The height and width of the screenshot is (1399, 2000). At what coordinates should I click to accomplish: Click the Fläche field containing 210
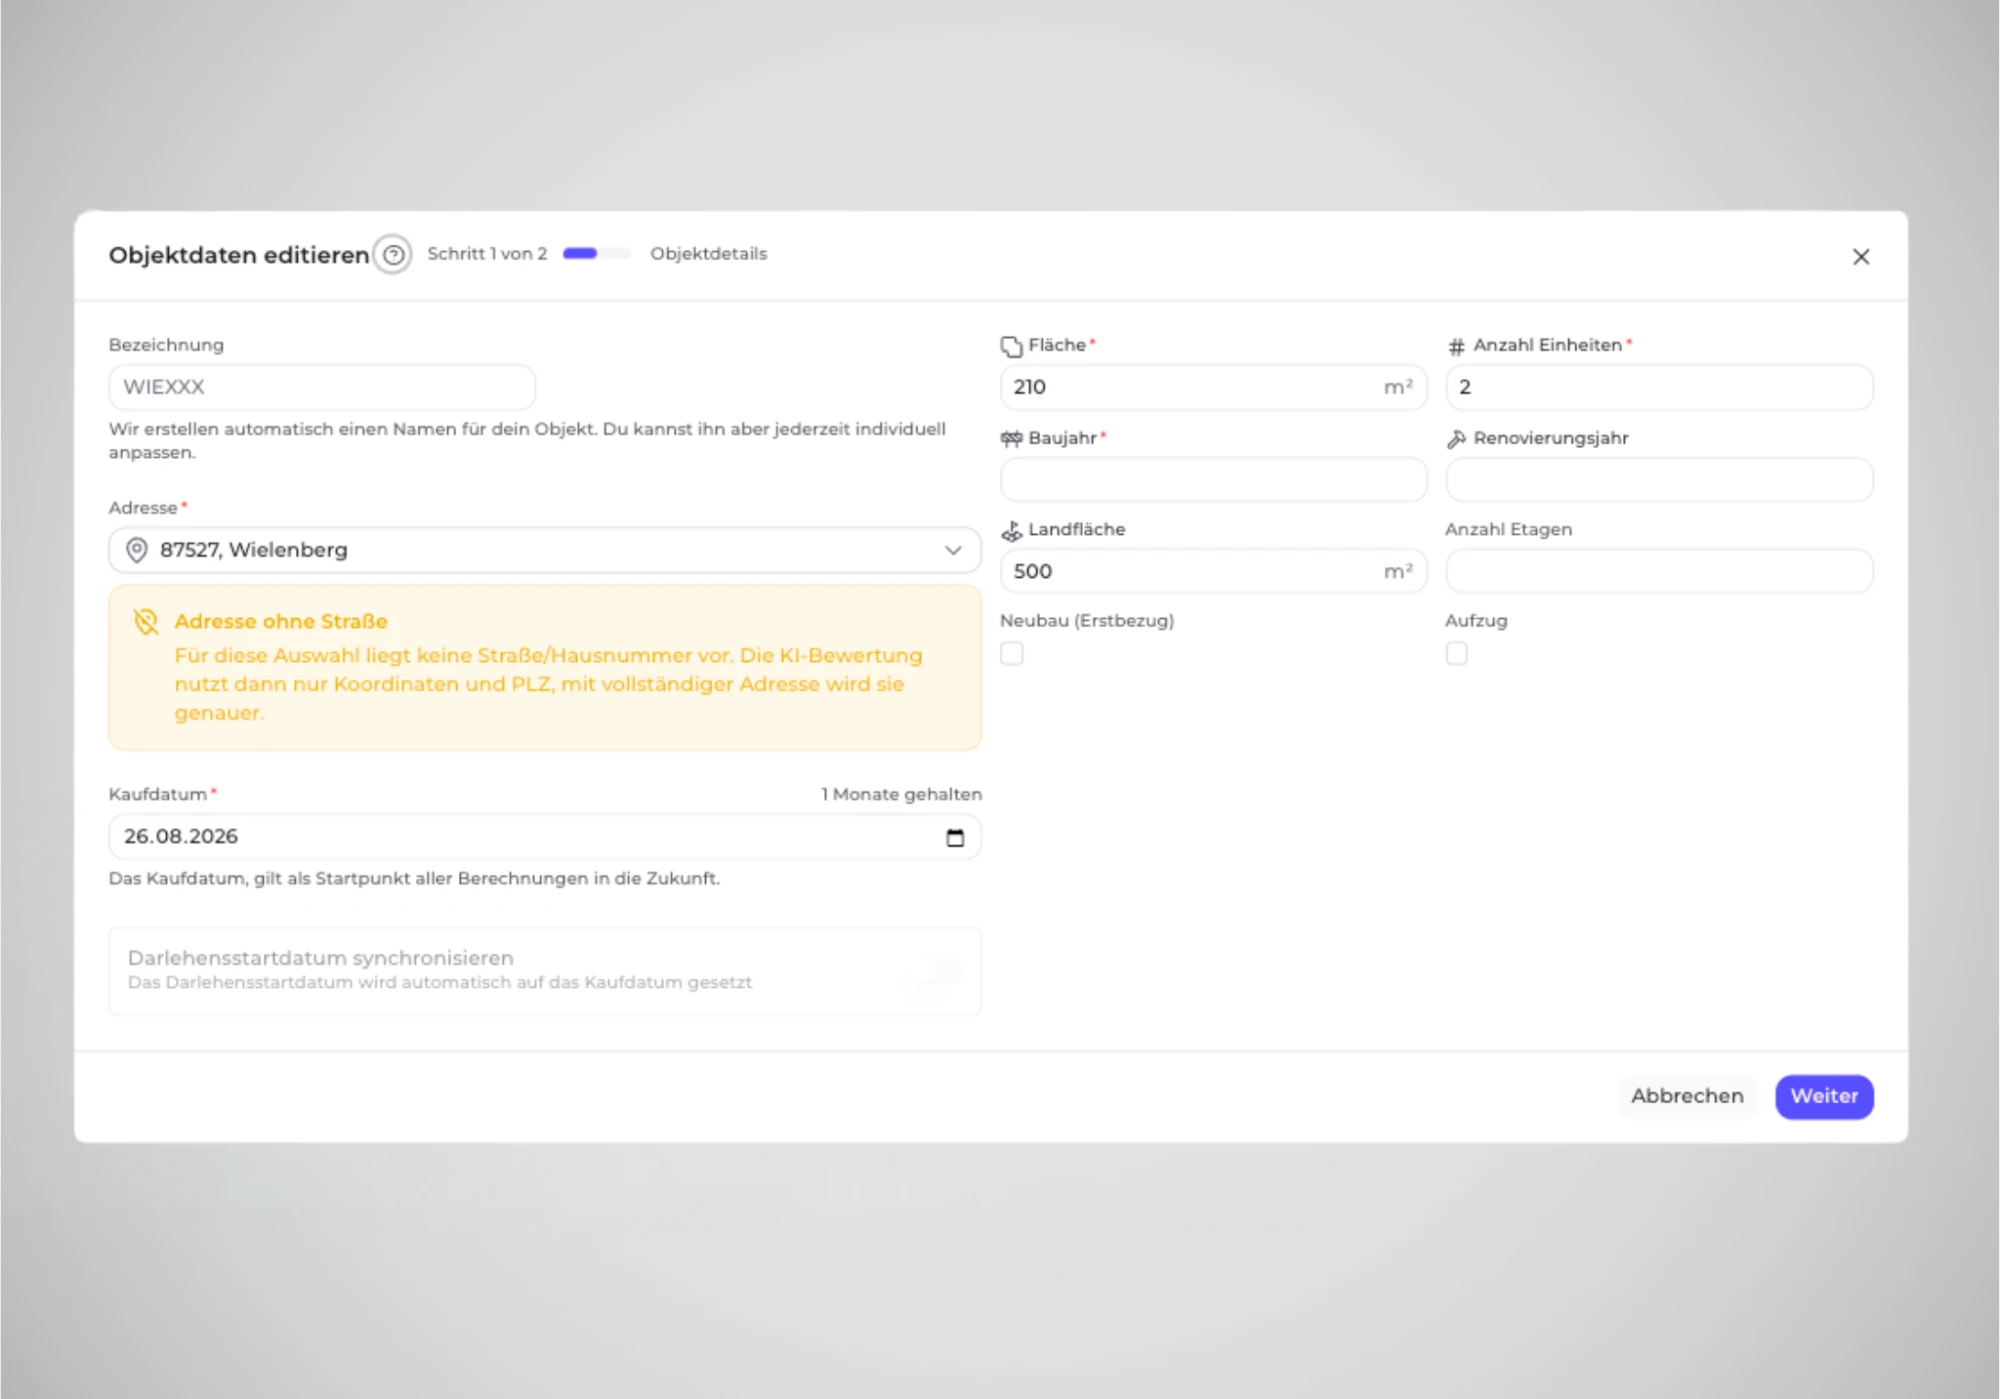pyautogui.click(x=1213, y=387)
